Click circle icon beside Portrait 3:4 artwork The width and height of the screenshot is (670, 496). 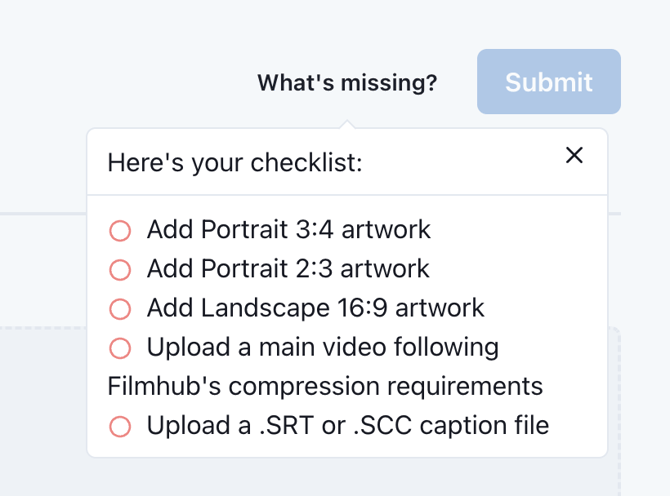(x=120, y=231)
